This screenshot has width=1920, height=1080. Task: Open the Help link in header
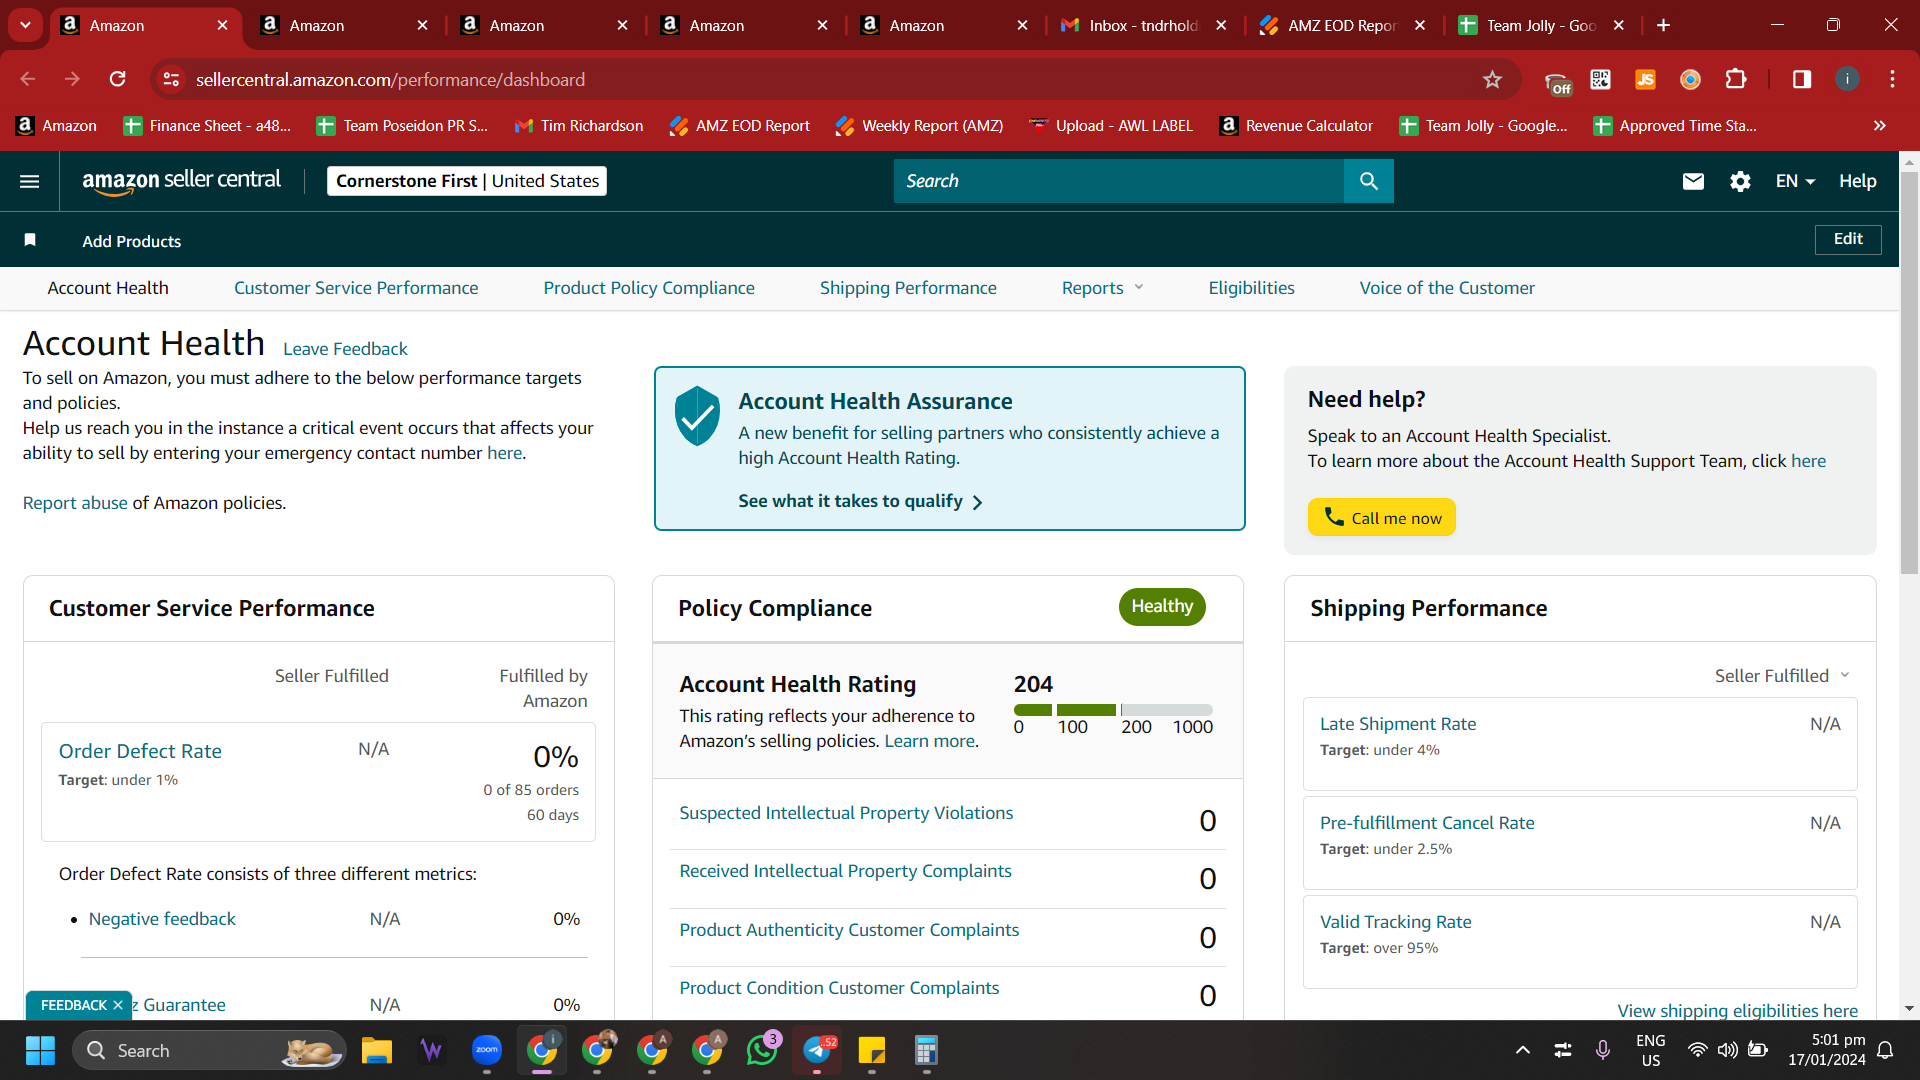pos(1857,181)
